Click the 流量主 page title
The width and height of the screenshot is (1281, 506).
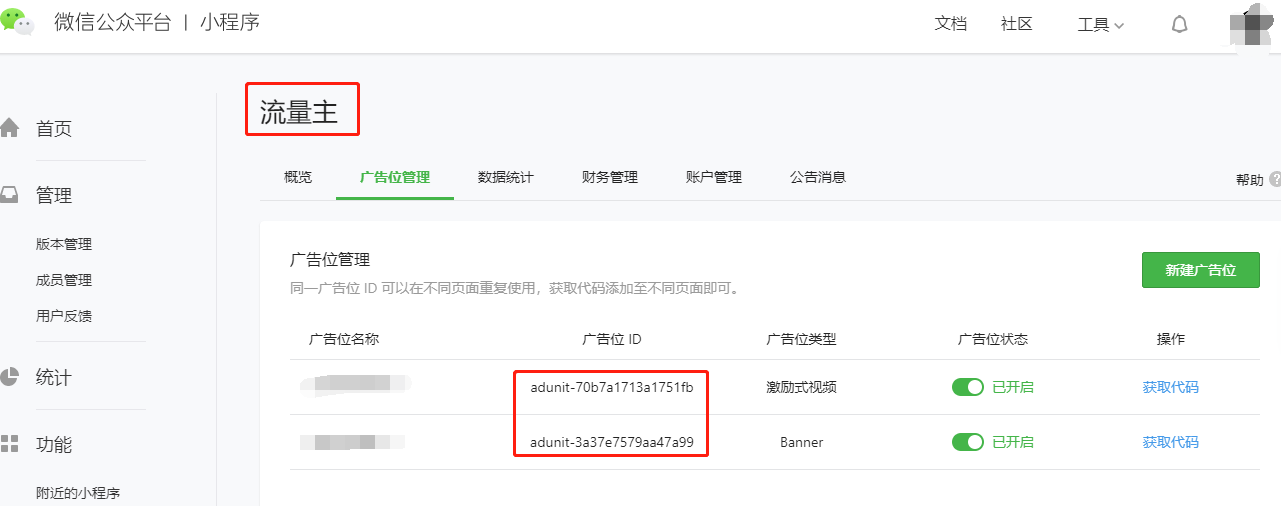[299, 112]
